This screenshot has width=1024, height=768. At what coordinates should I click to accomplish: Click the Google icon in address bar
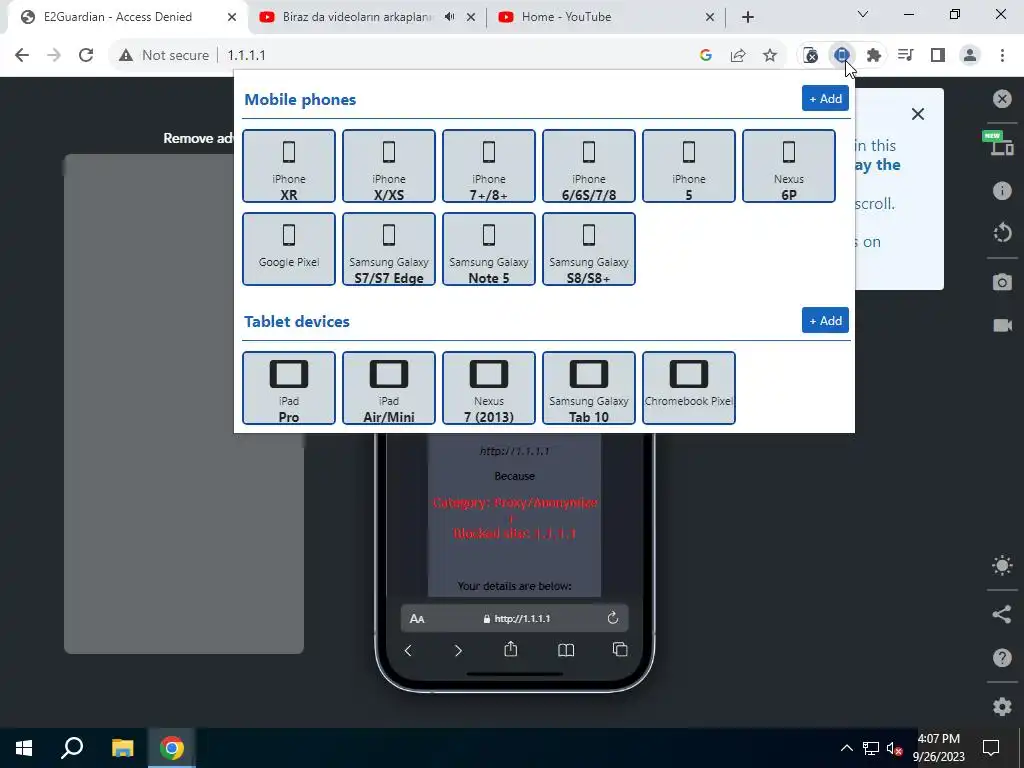[x=705, y=55]
